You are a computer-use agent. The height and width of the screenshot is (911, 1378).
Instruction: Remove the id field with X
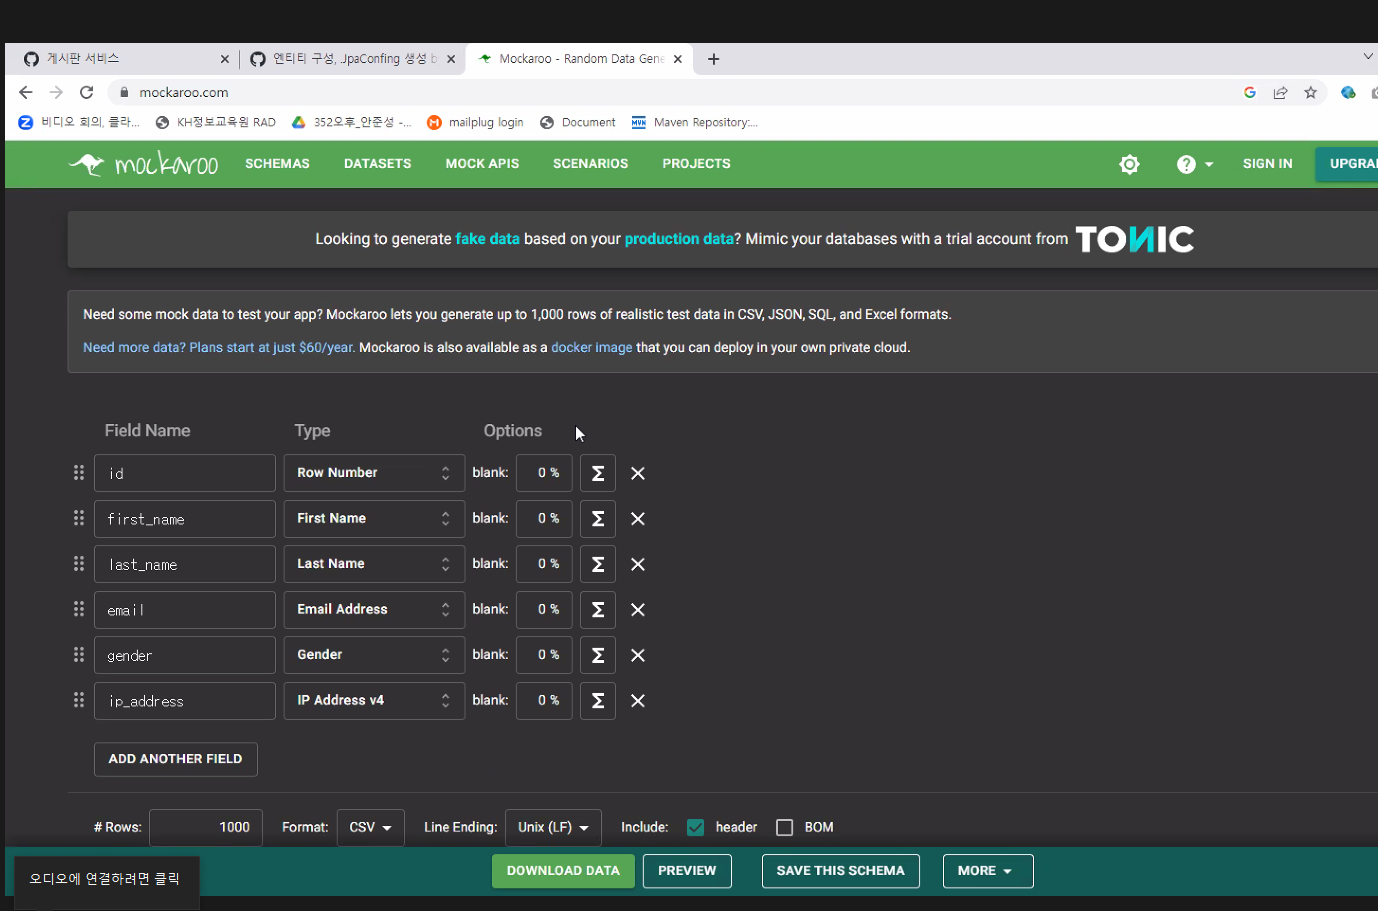[638, 473]
